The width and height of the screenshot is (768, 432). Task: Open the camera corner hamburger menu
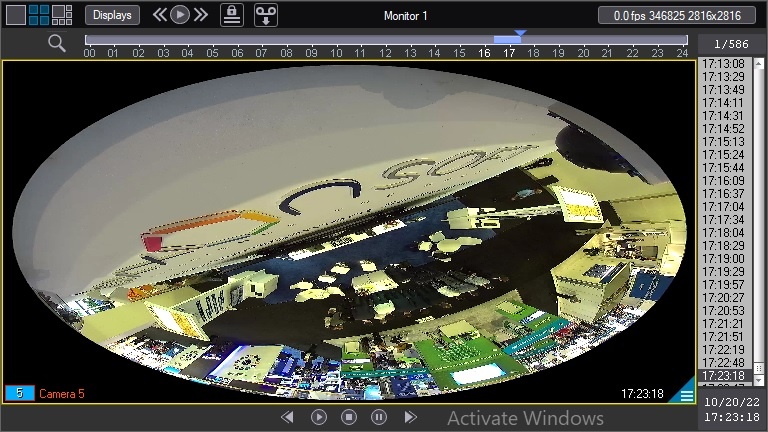coord(687,396)
